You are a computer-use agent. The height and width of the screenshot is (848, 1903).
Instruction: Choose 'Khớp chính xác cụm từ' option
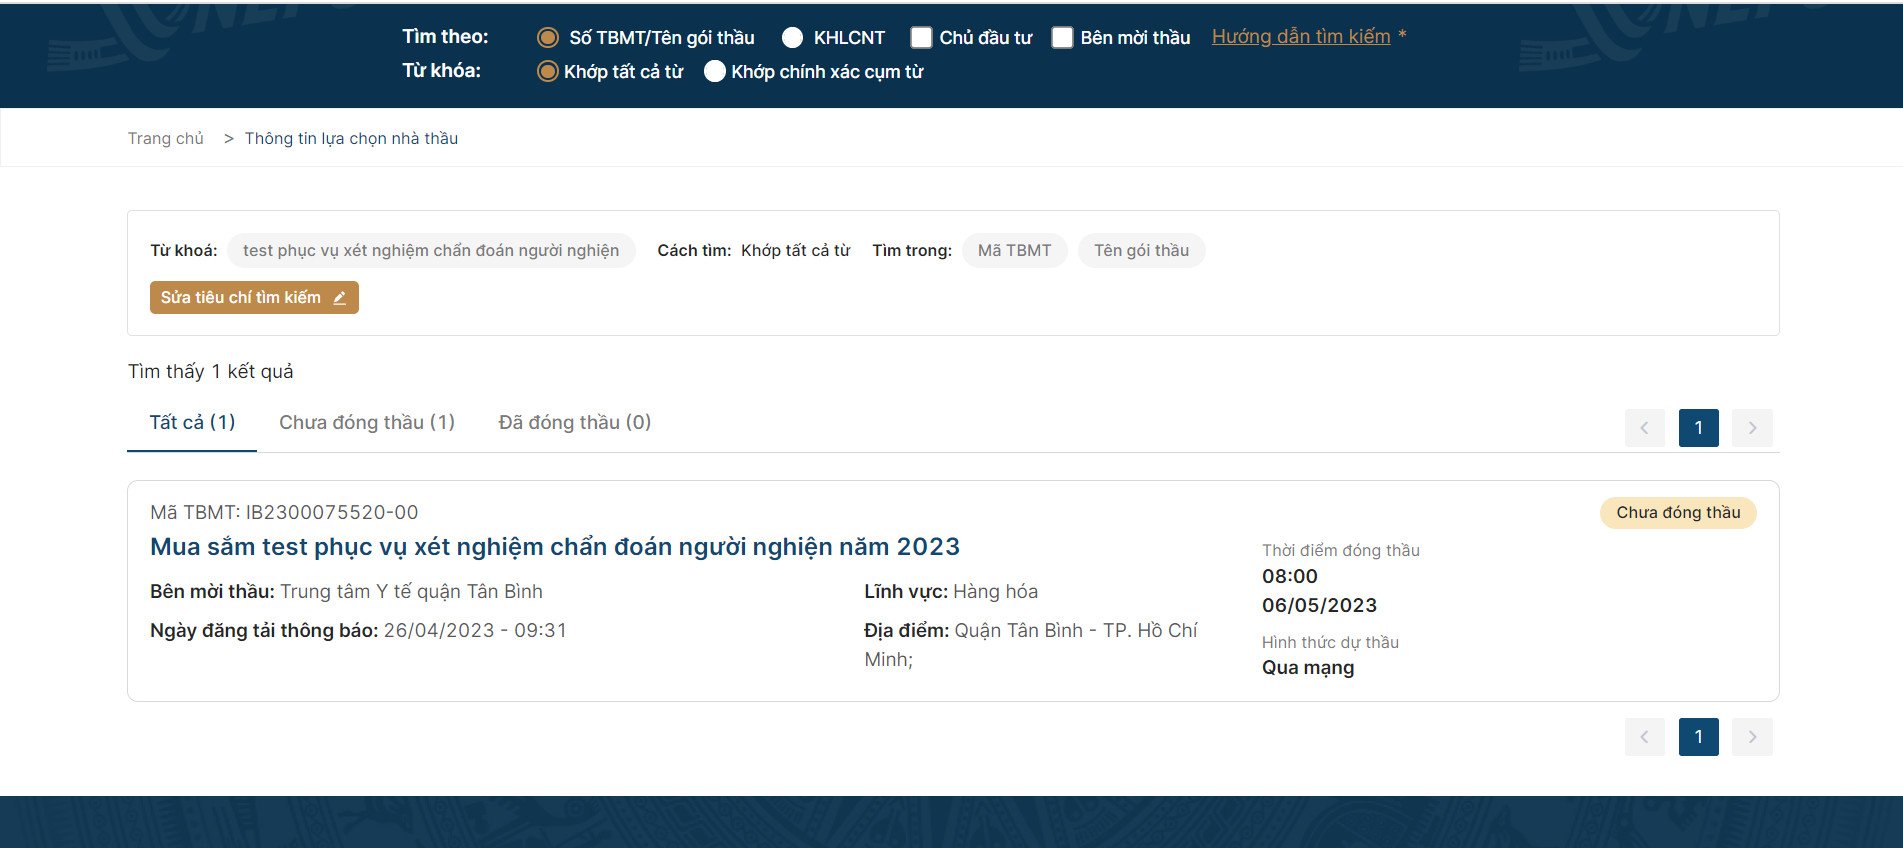pyautogui.click(x=714, y=72)
